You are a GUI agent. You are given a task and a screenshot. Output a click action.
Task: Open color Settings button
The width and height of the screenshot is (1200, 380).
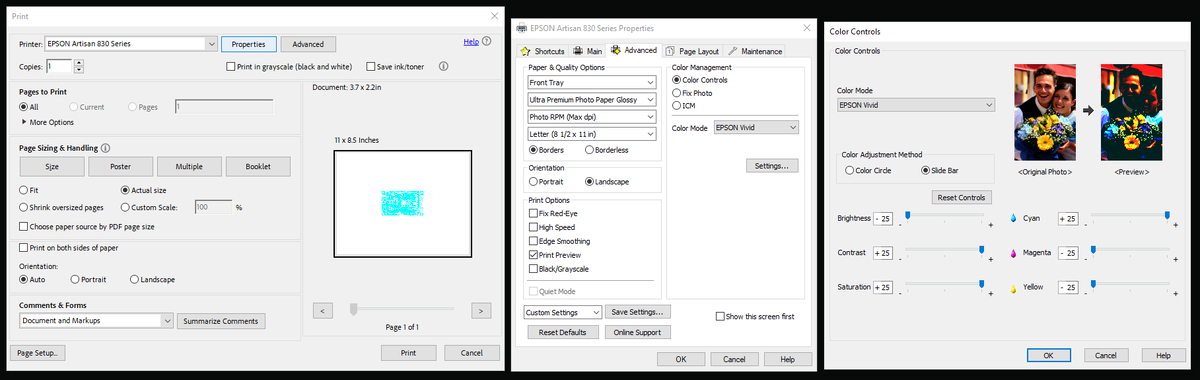pyautogui.click(x=772, y=165)
